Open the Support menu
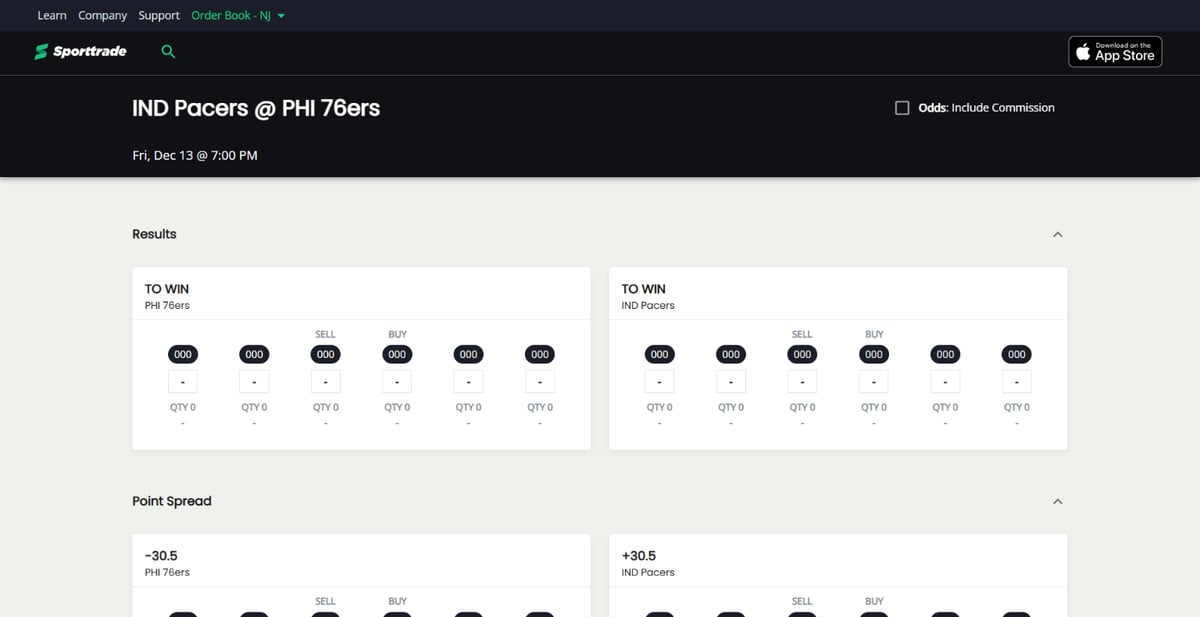The height and width of the screenshot is (617, 1200). pos(159,15)
